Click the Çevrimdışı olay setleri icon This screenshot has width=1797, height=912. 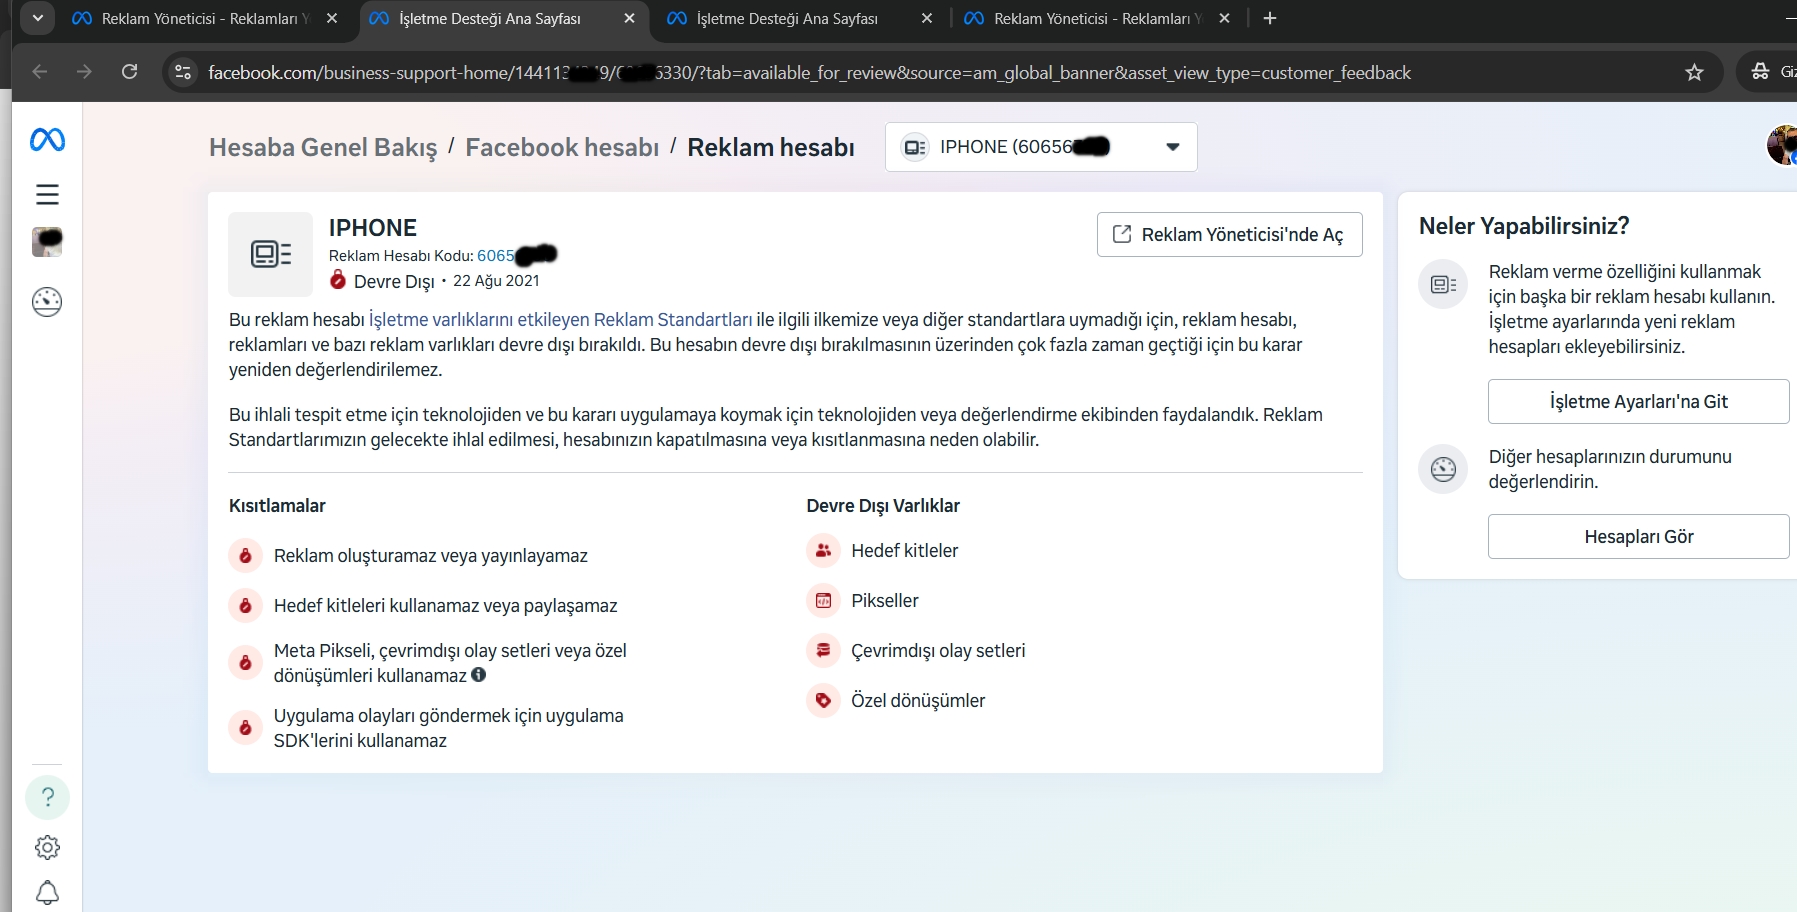click(x=823, y=650)
